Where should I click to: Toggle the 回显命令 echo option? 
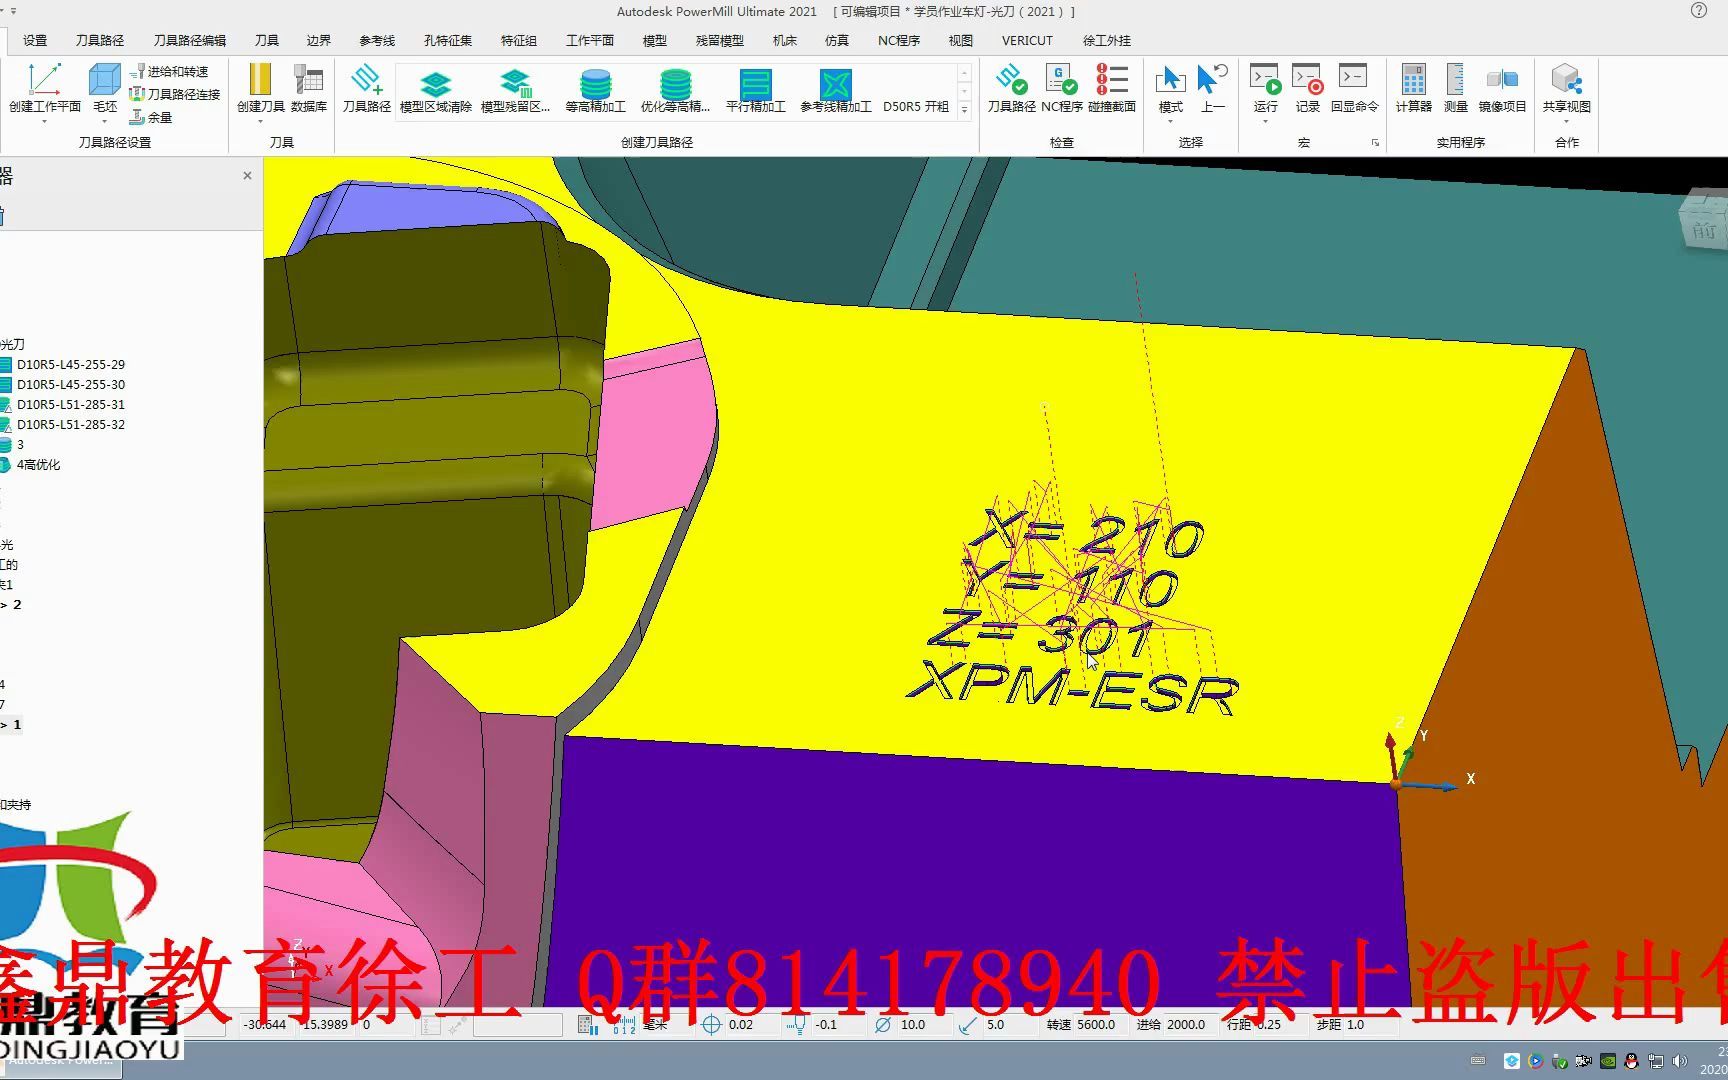[x=1354, y=88]
